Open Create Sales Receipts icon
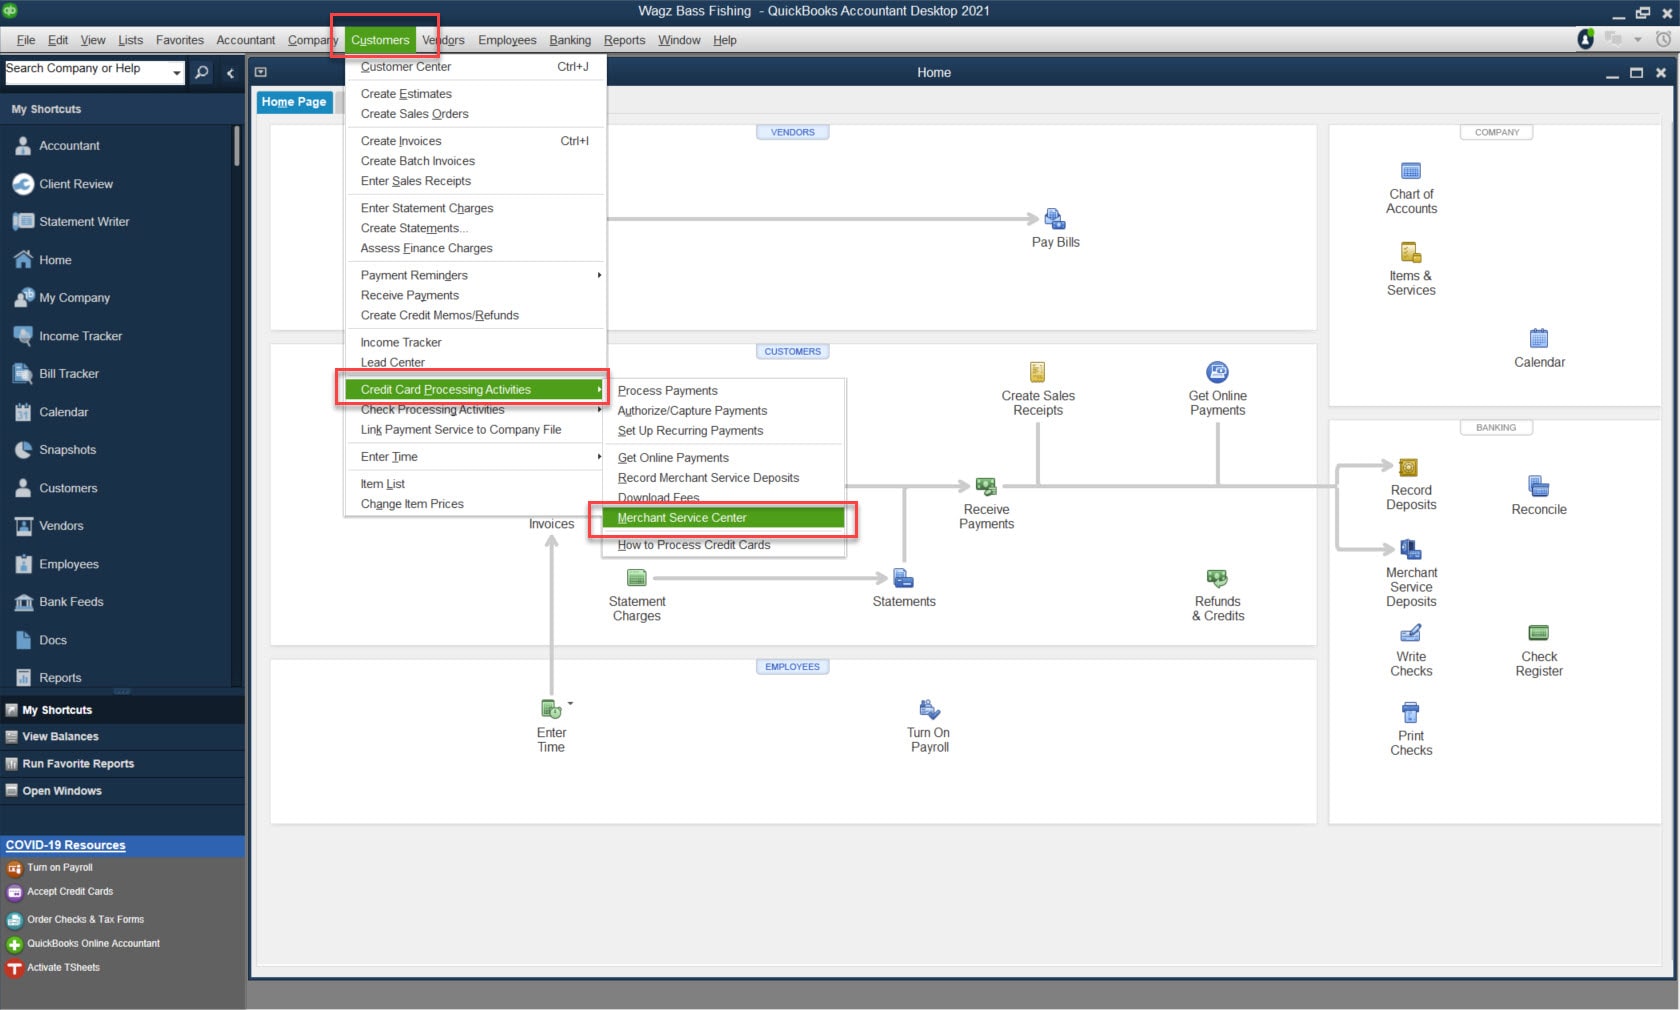1680x1010 pixels. (x=1037, y=372)
